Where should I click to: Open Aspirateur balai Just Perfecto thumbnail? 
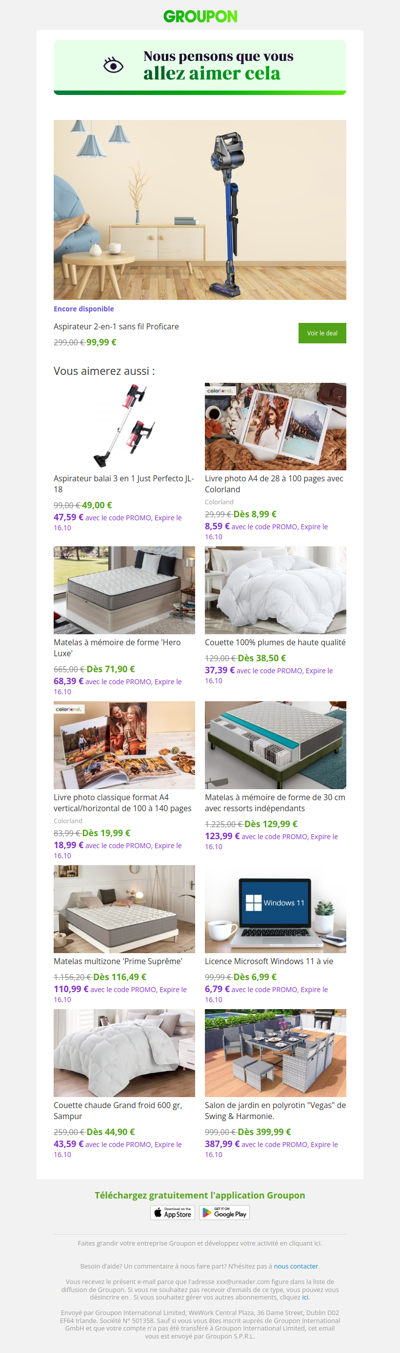click(125, 426)
